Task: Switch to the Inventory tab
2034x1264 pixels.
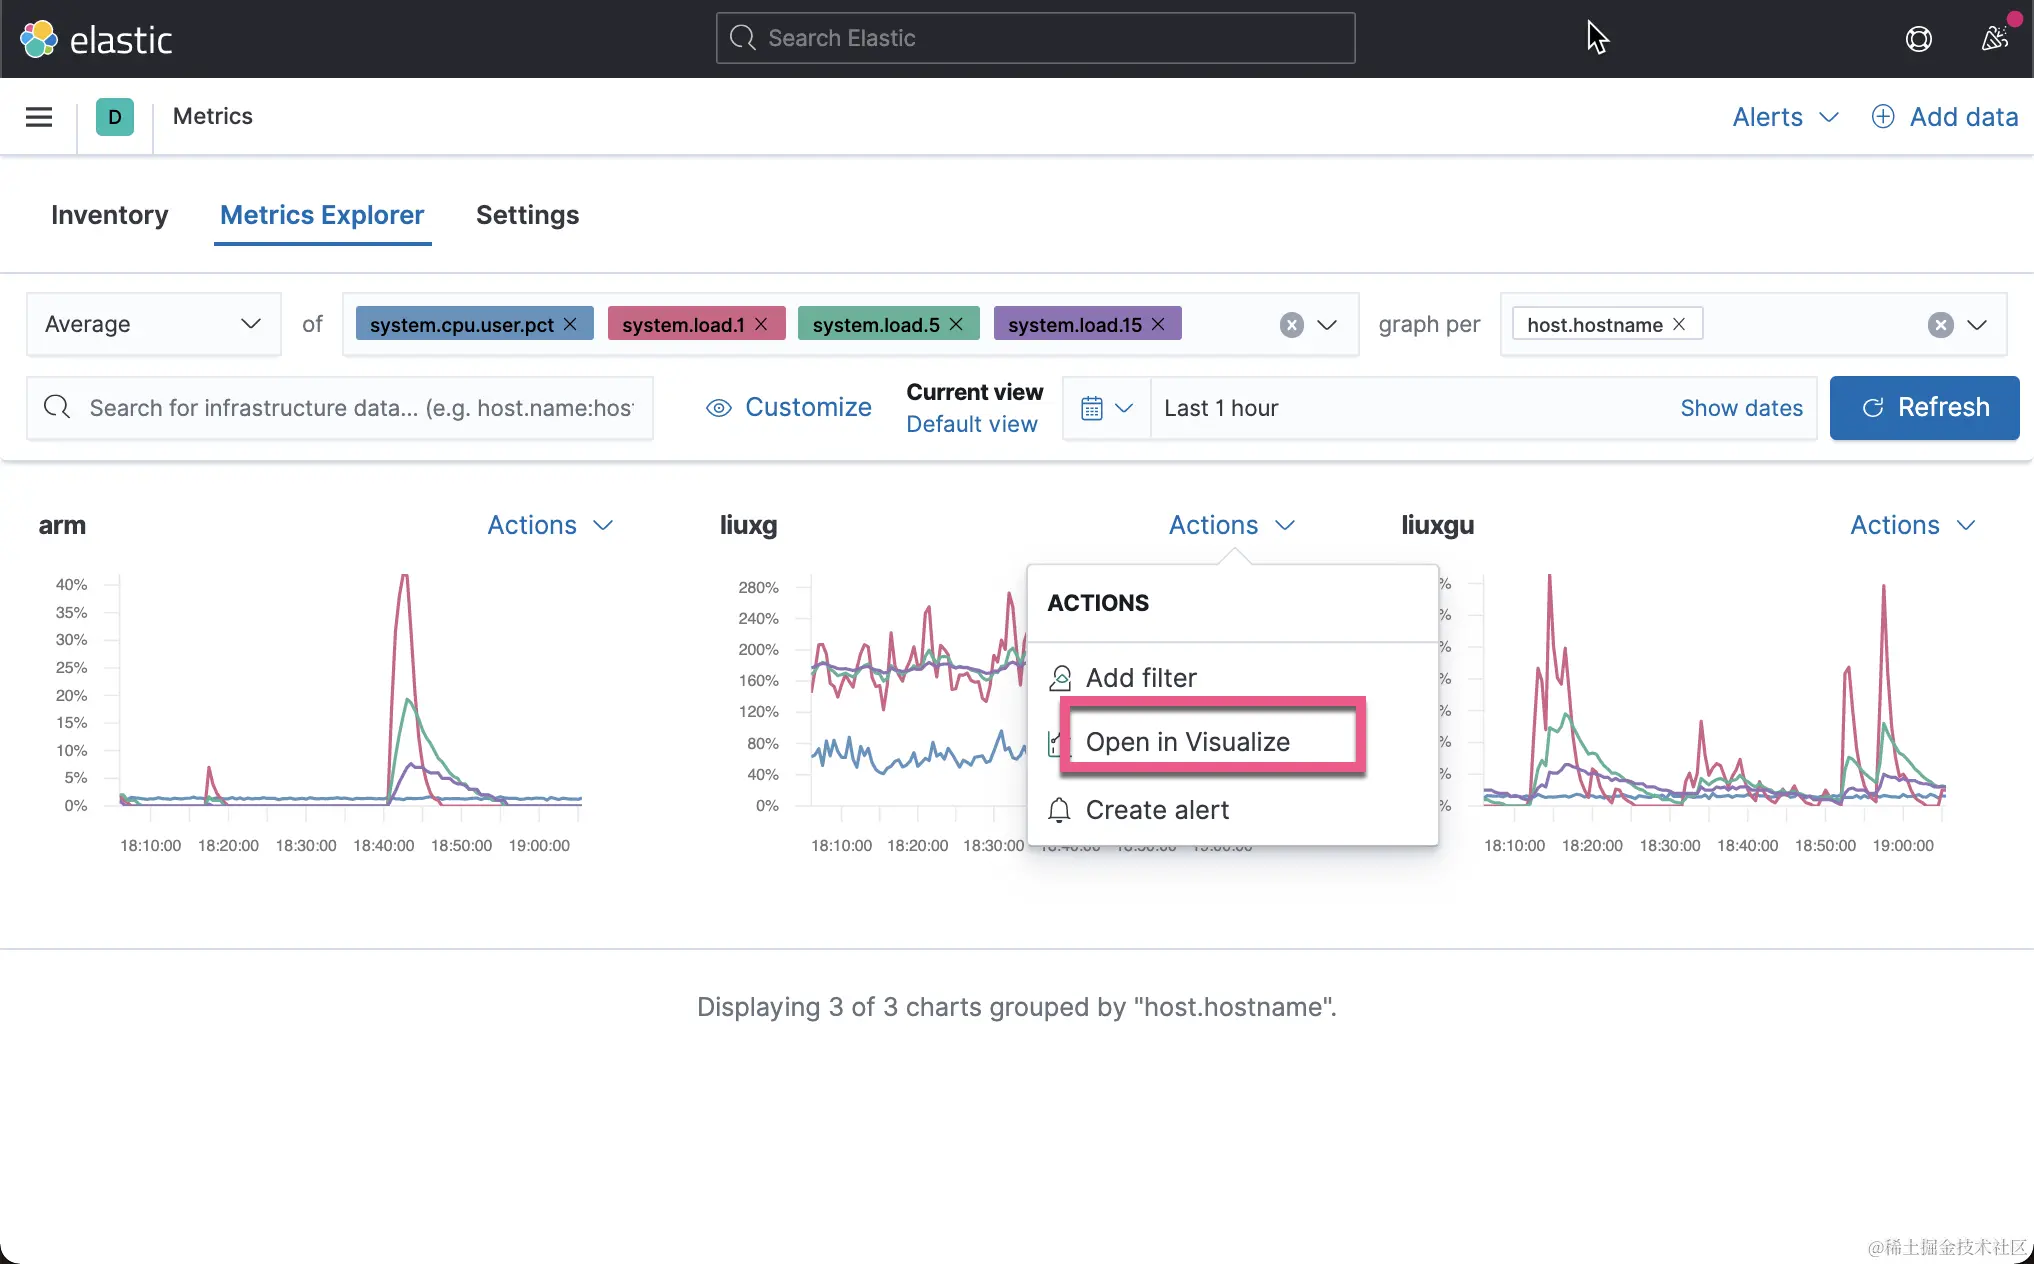Action: (x=109, y=215)
